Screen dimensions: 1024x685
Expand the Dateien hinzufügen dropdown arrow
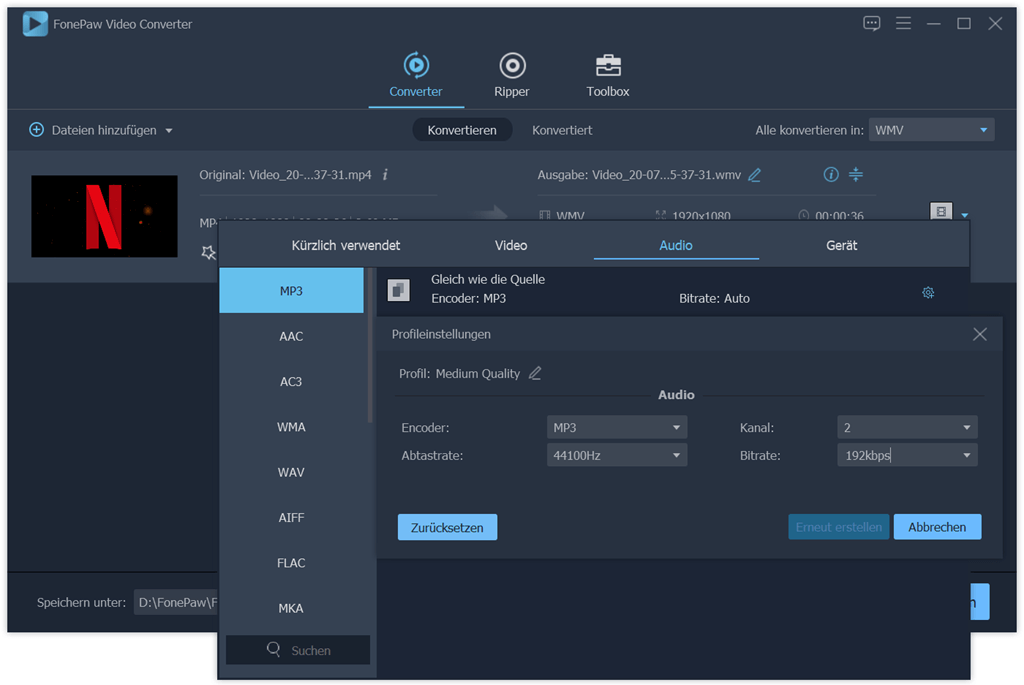coord(169,131)
